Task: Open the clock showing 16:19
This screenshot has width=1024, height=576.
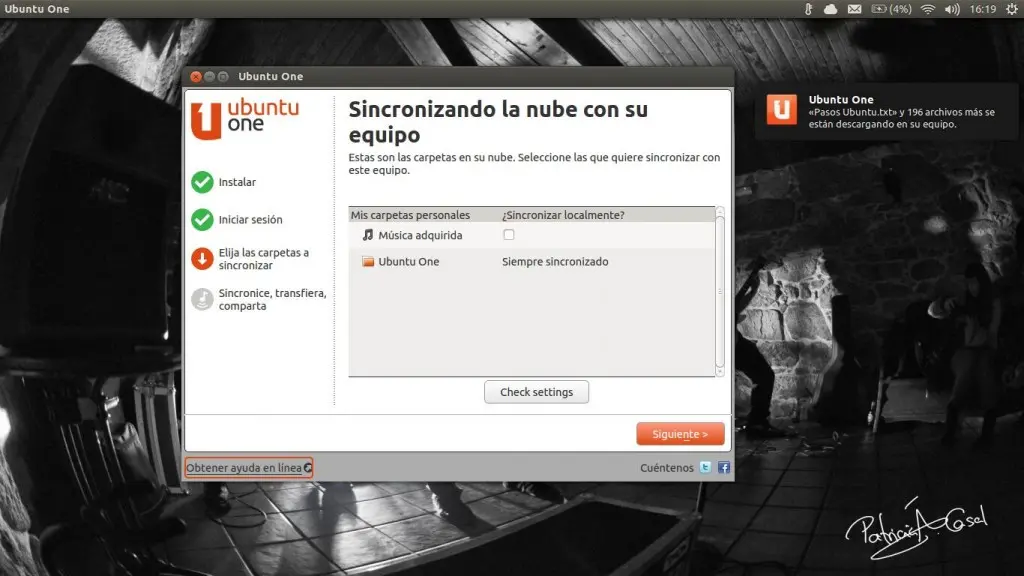Action: pos(983,9)
